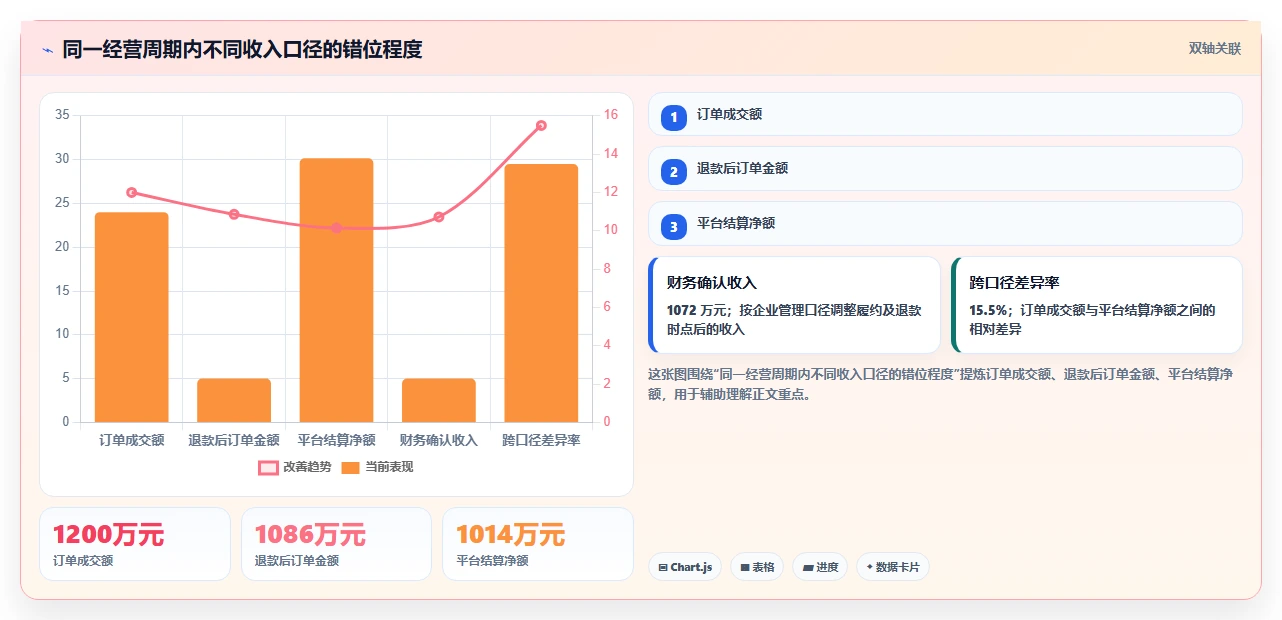
Task: Toggle the 当前表现 legend entry
Action: coord(377,467)
